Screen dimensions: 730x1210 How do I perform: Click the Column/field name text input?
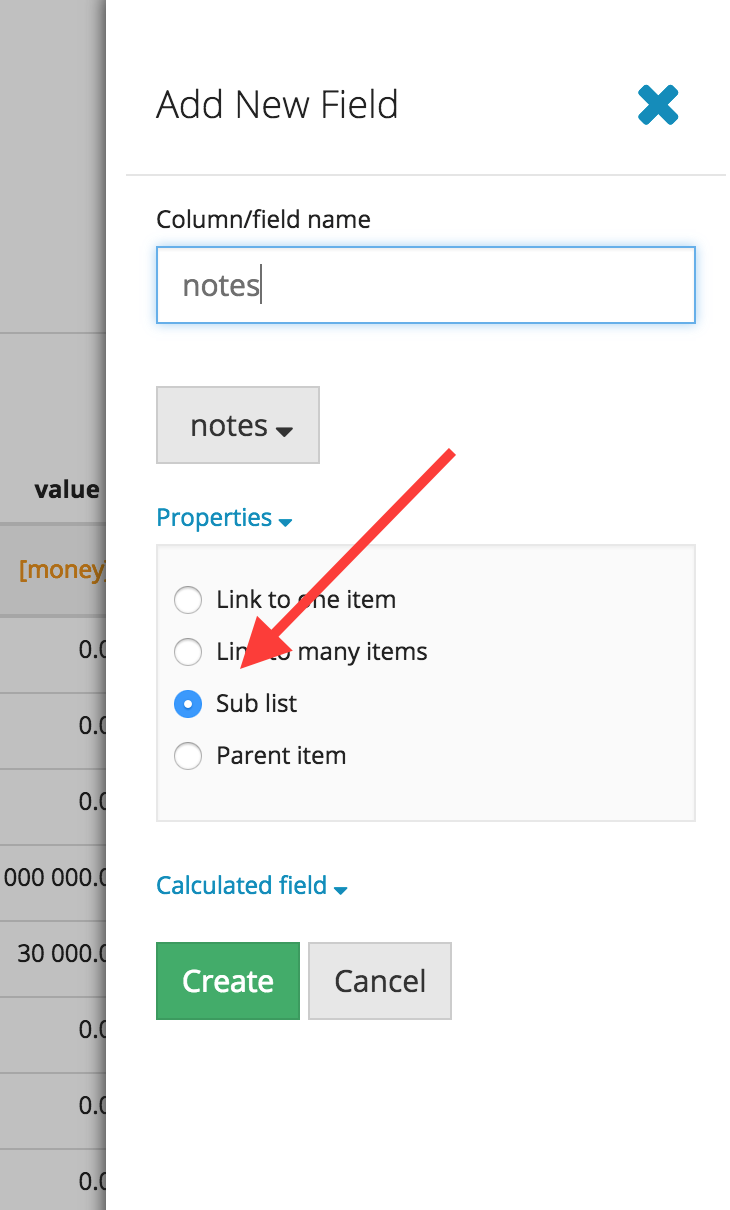pos(425,285)
